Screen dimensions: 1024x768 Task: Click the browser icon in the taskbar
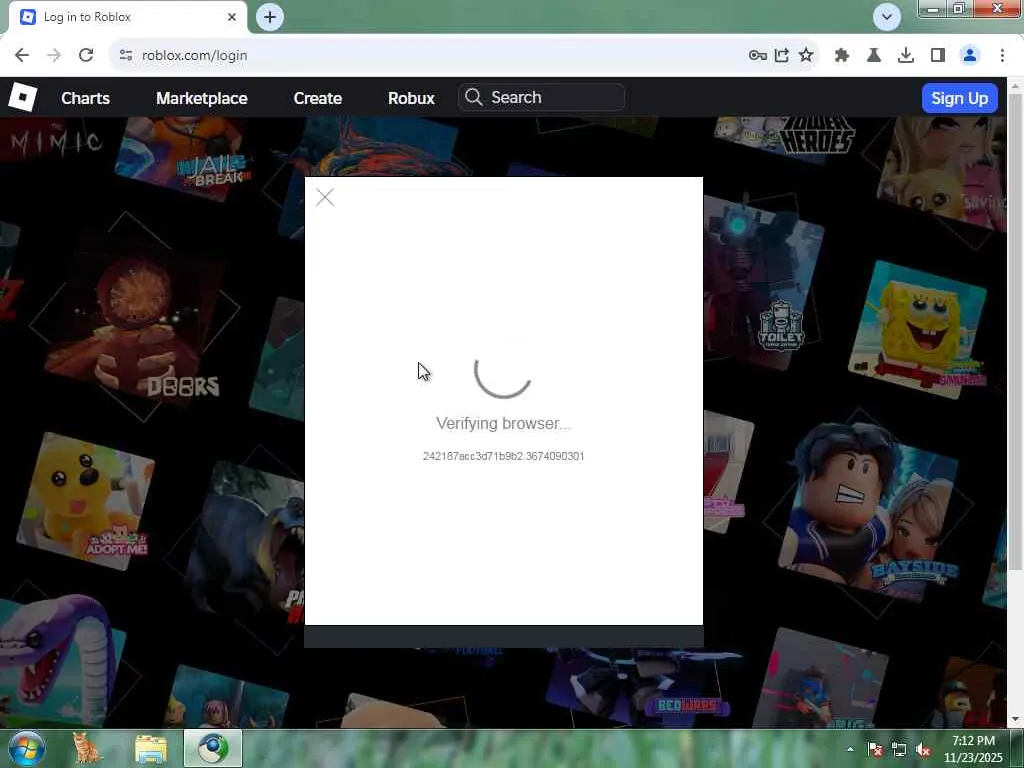point(213,748)
